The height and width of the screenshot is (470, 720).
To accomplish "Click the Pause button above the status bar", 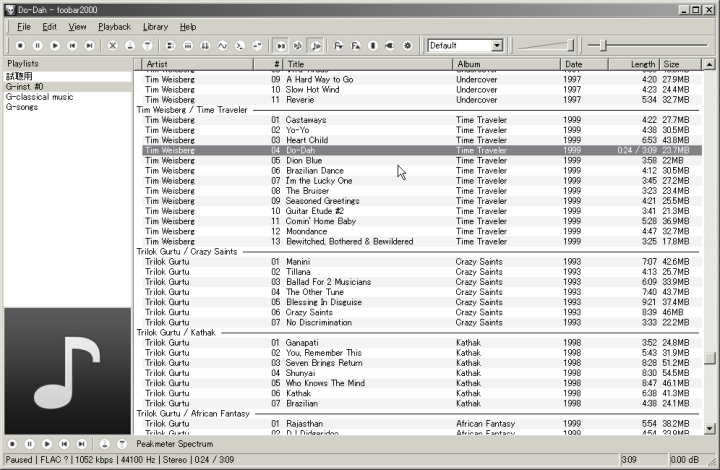I will [x=29, y=444].
